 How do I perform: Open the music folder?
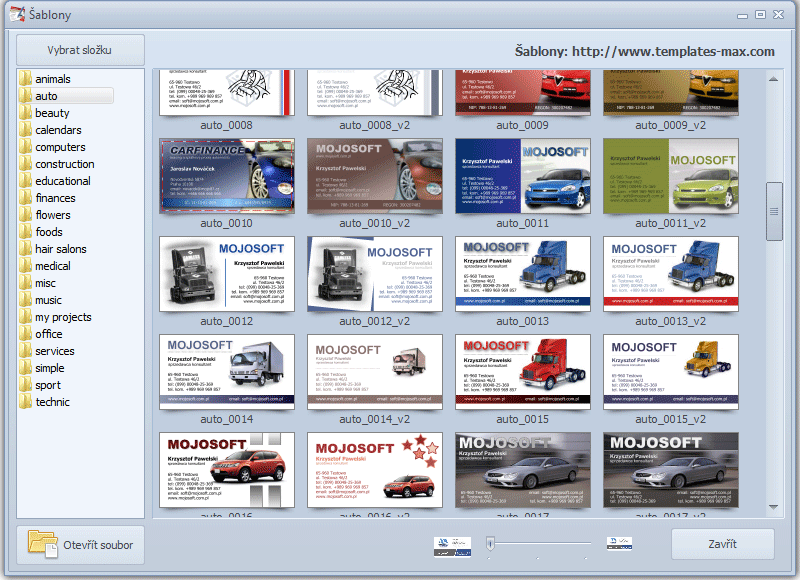click(41, 300)
